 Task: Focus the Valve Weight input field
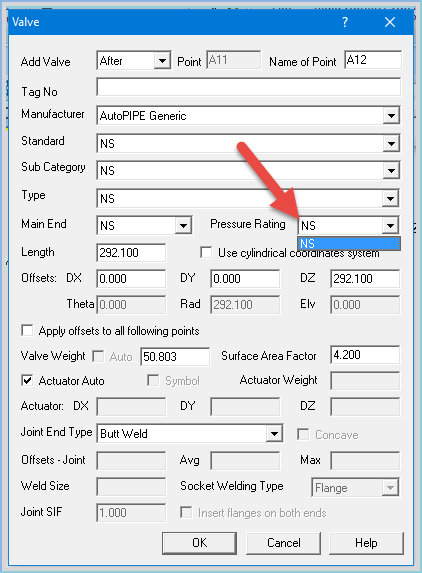175,356
